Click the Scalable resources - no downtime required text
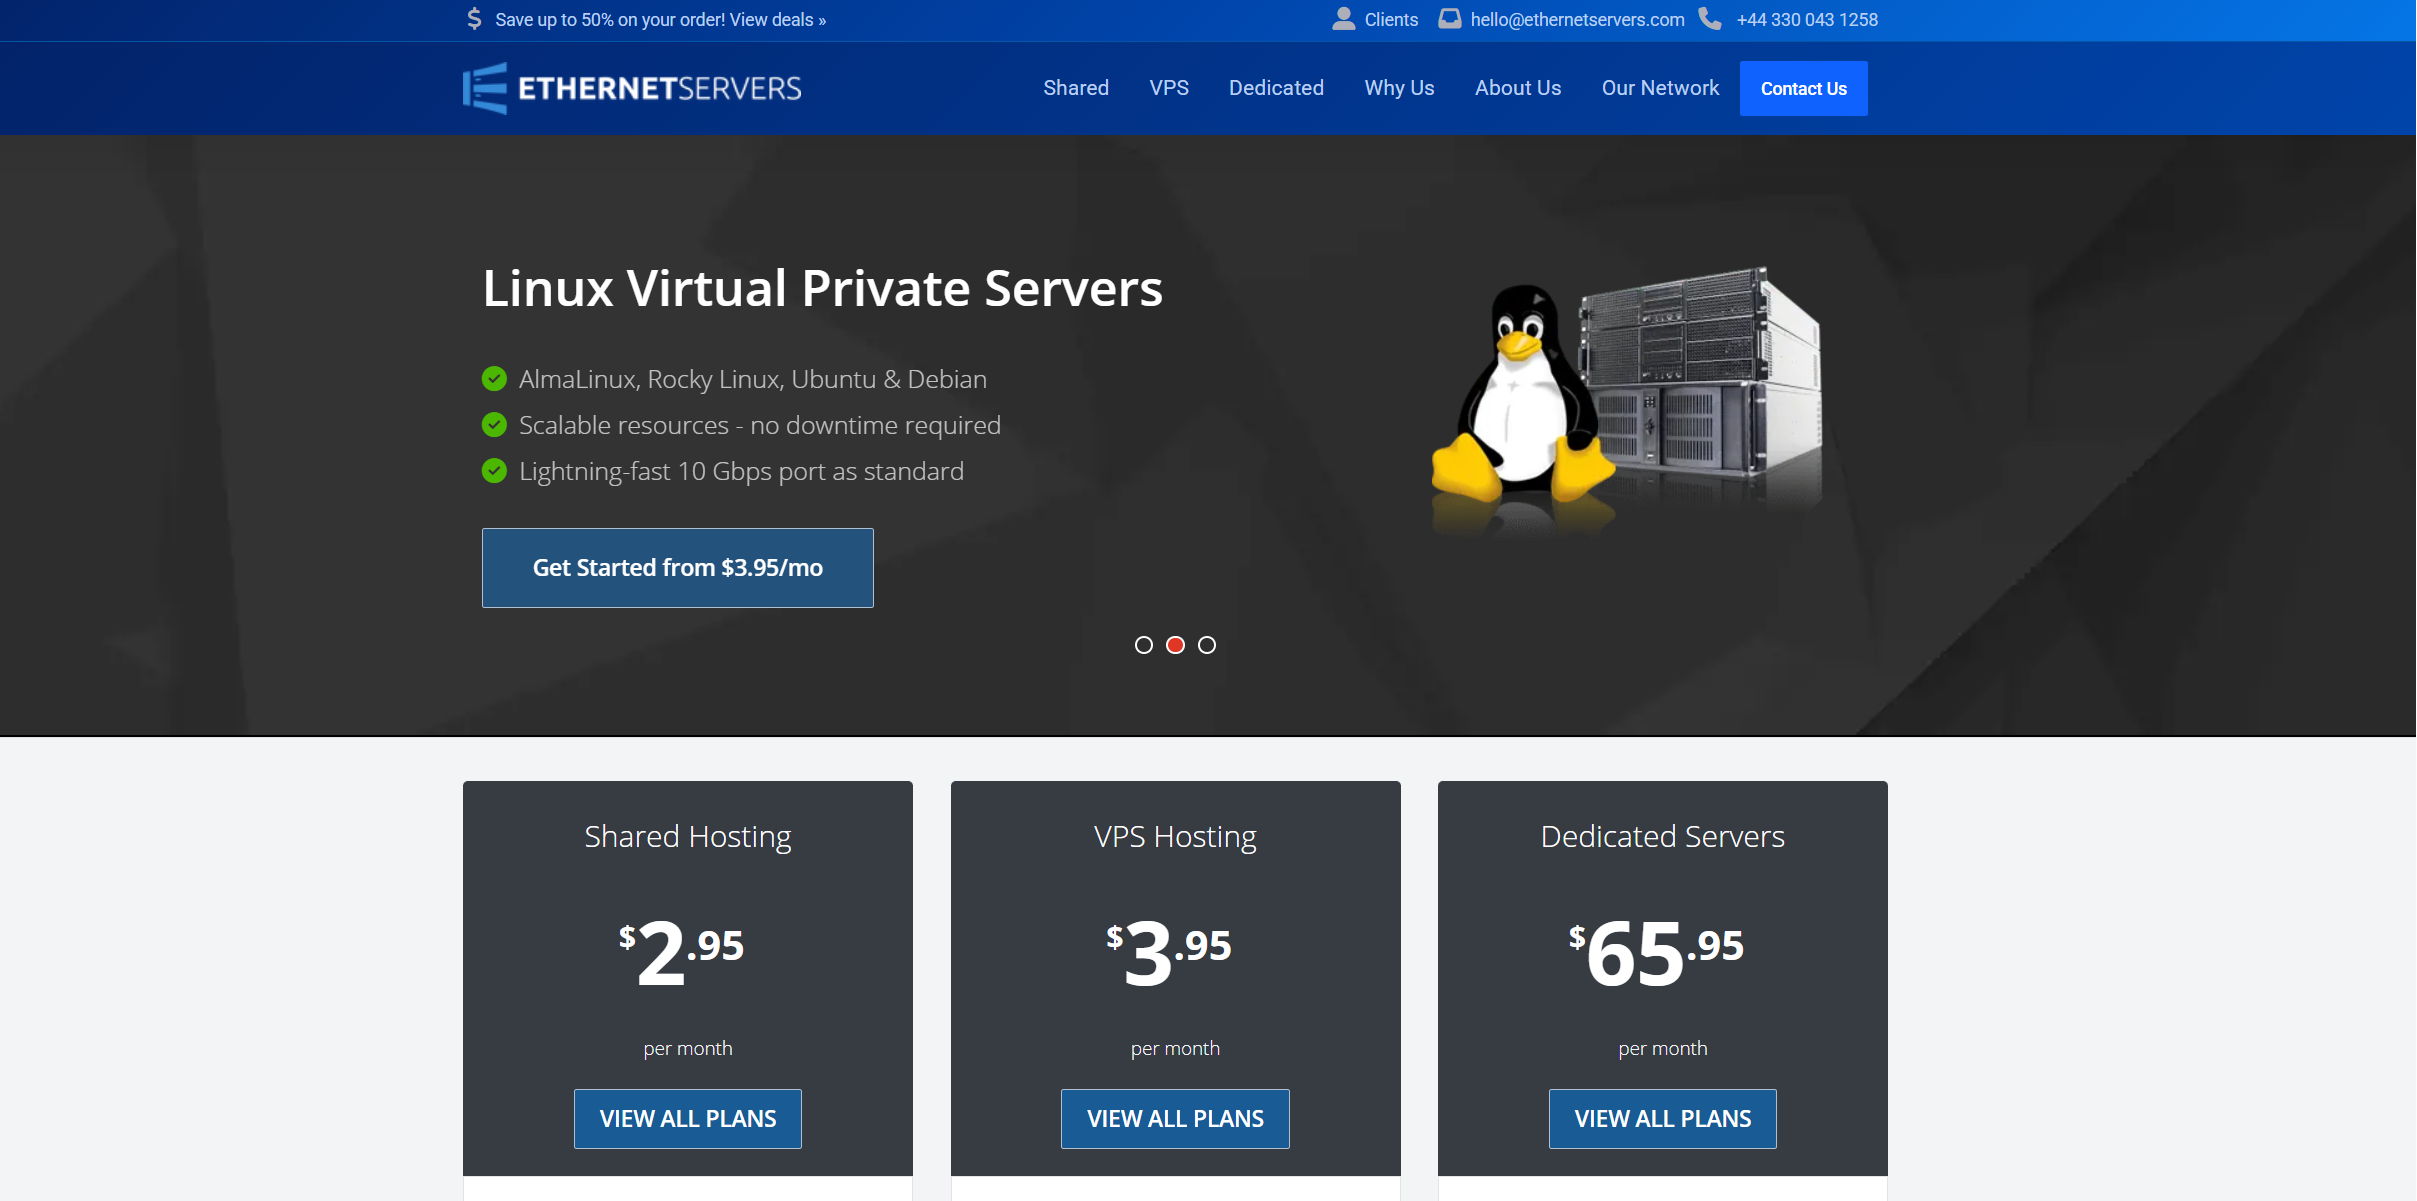 coord(760,425)
